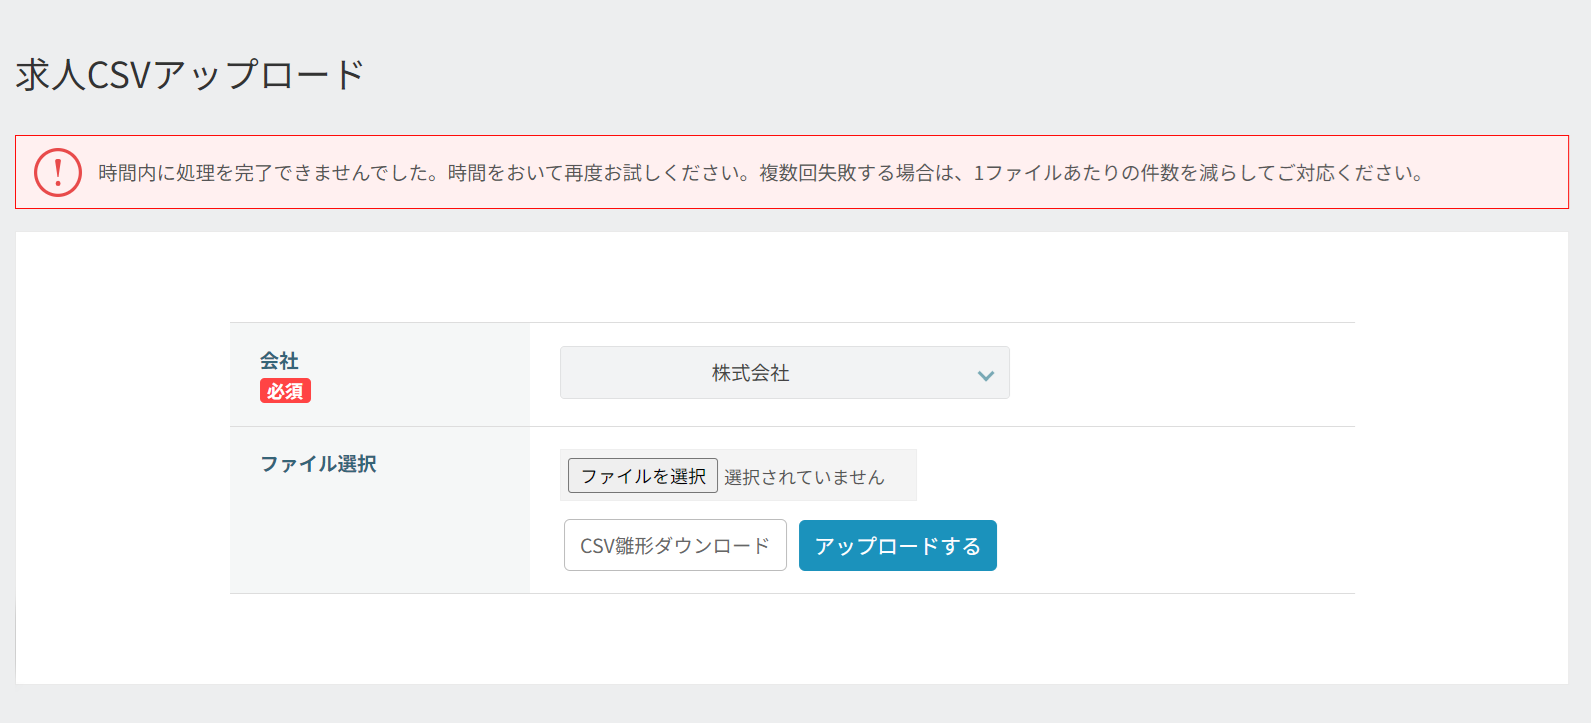Image resolution: width=1591 pixels, height=723 pixels.
Task: Click the 選択されていません file status text
Action: [x=804, y=477]
